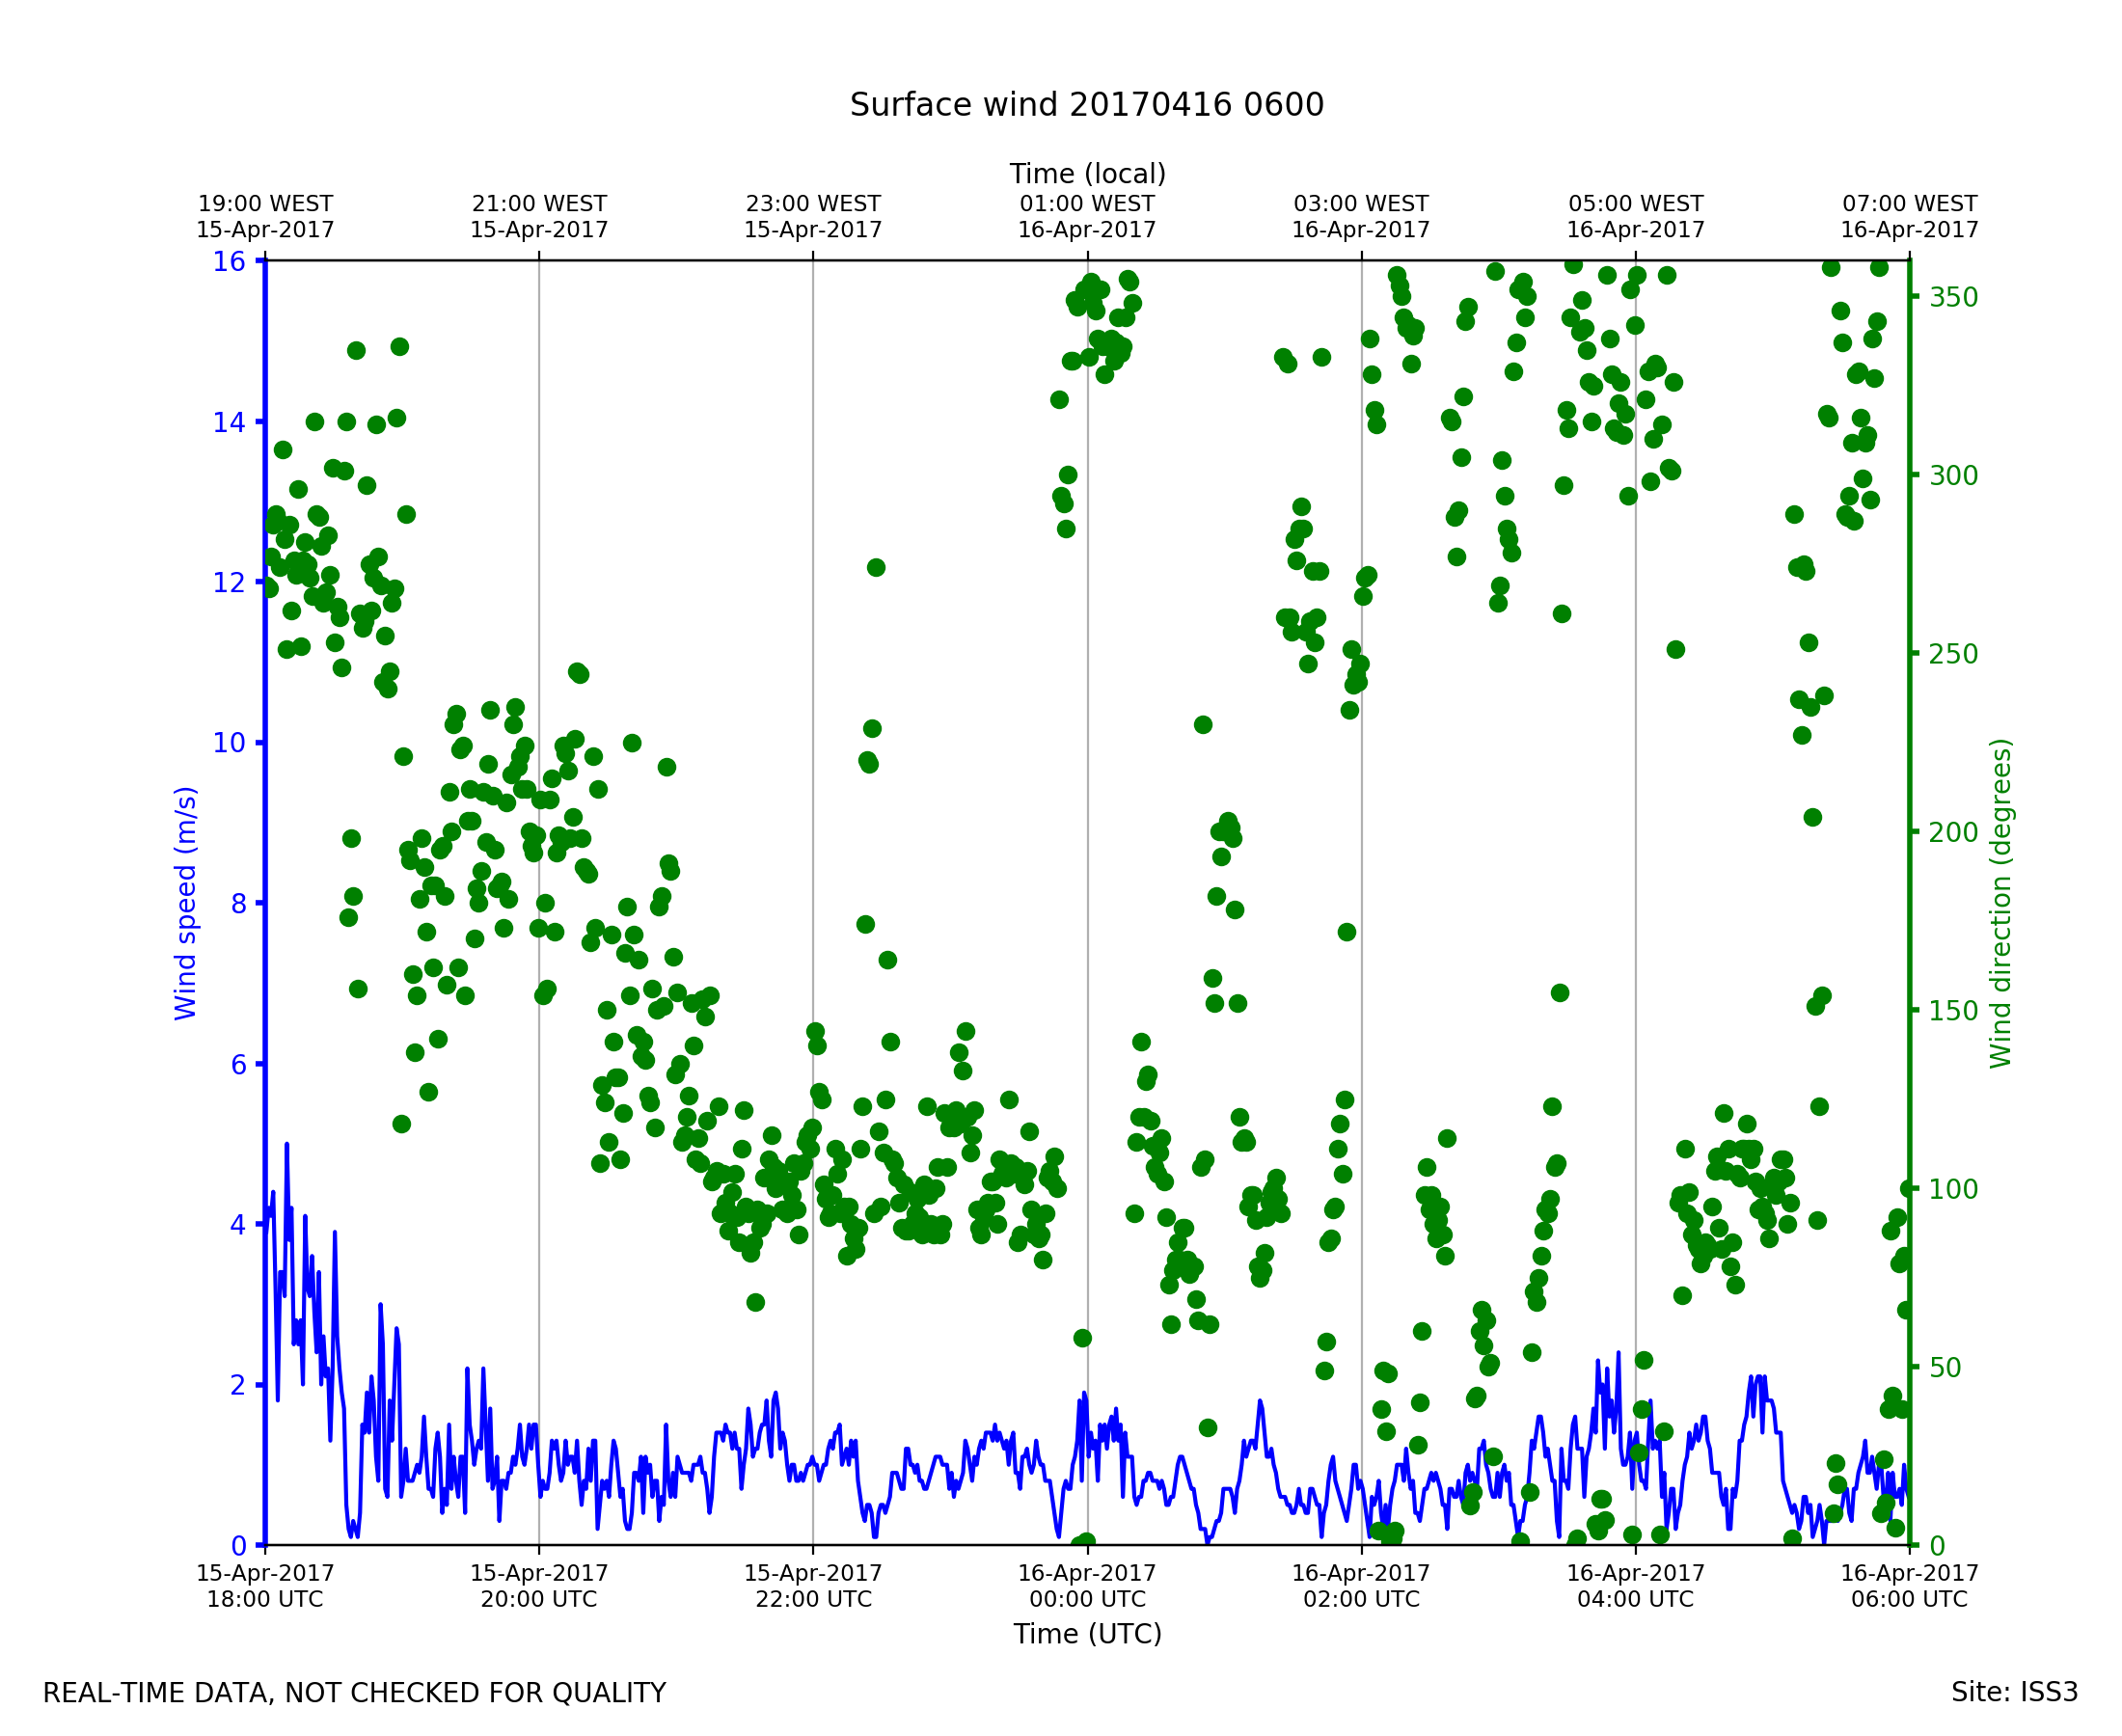Click the '05:00 WEST' top tick label
2122x1736 pixels.
tap(1636, 204)
